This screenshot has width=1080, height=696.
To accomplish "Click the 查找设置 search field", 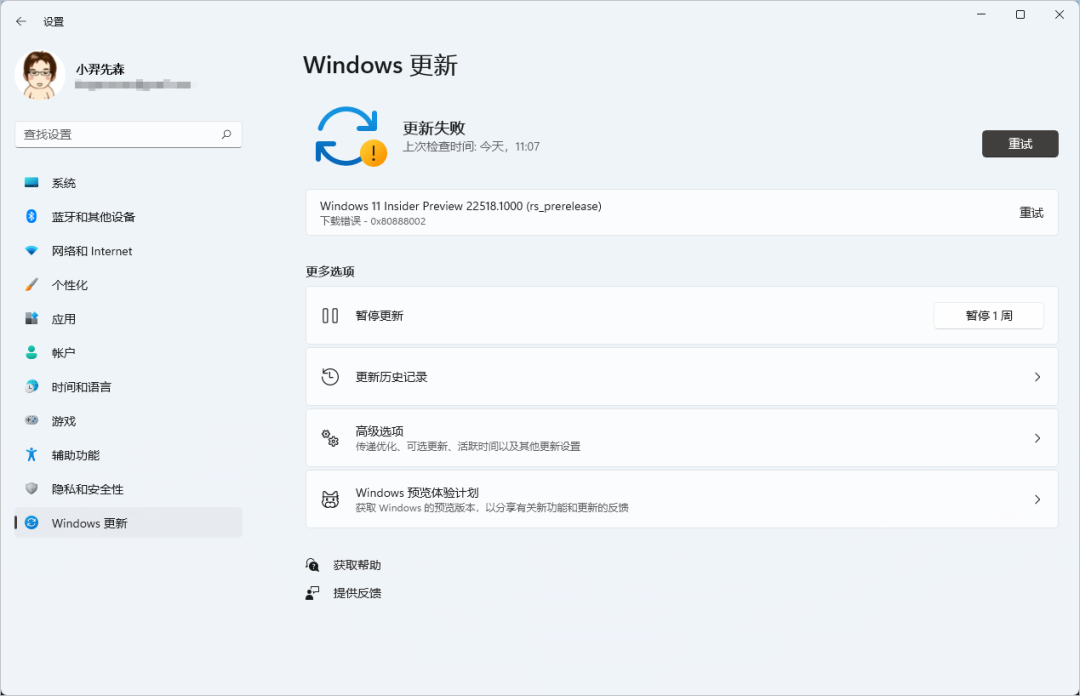I will (x=128, y=134).
